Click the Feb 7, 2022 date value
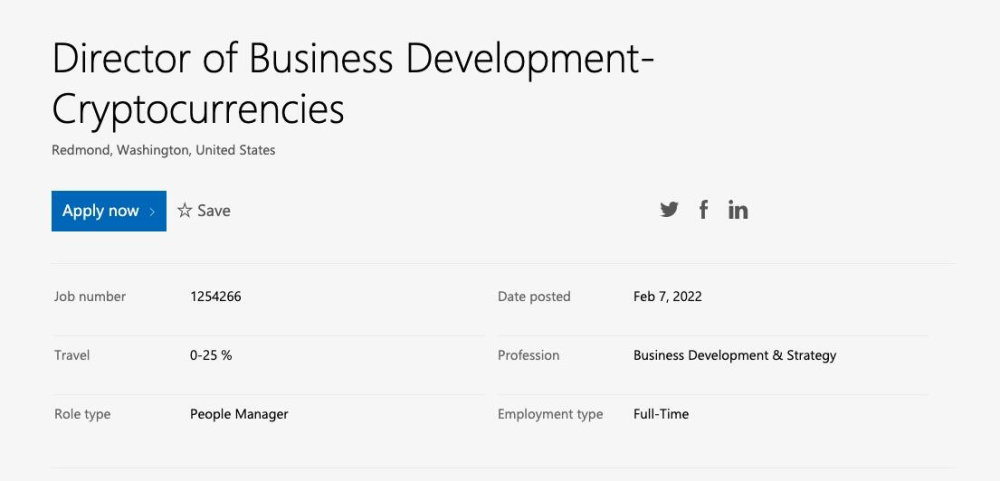The image size is (1000, 481). tap(668, 297)
